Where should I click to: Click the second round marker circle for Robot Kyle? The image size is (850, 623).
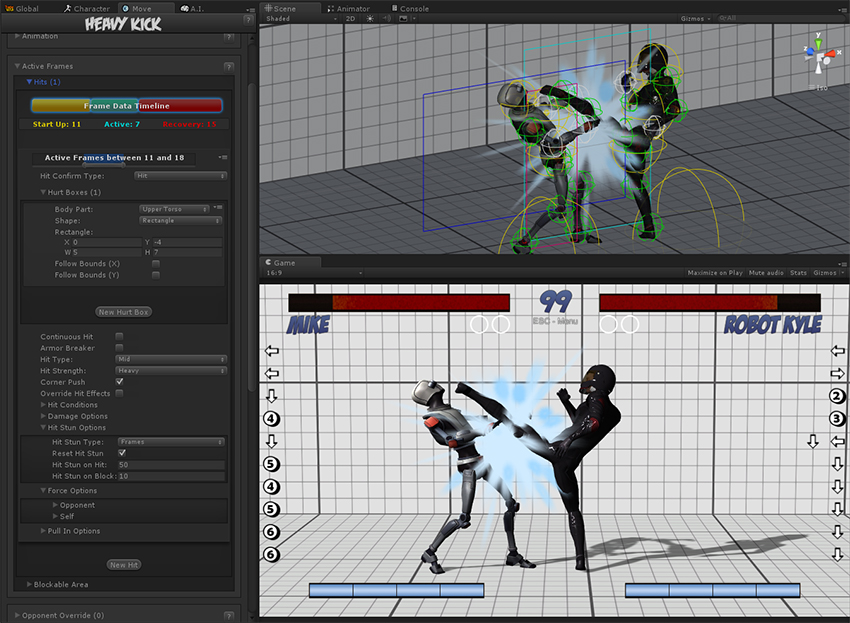tap(630, 324)
